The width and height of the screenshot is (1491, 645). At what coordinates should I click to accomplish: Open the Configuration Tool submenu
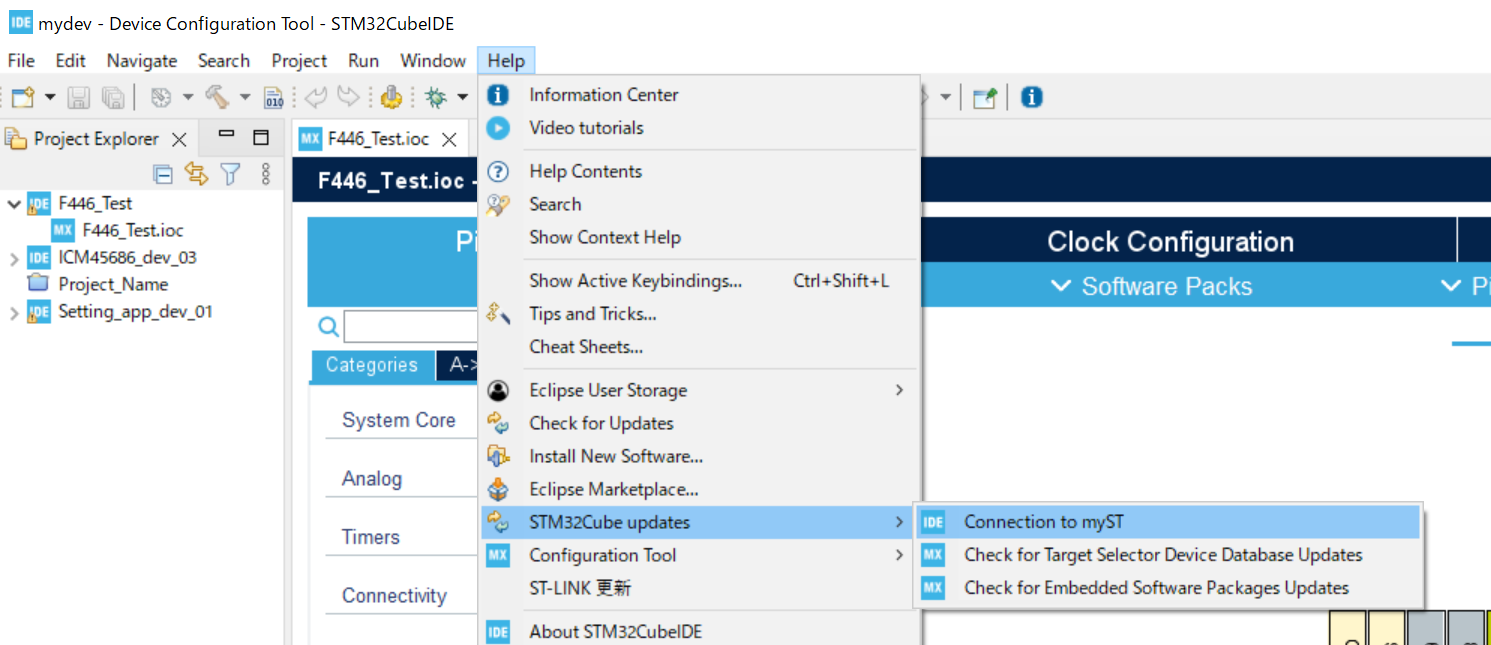click(602, 555)
